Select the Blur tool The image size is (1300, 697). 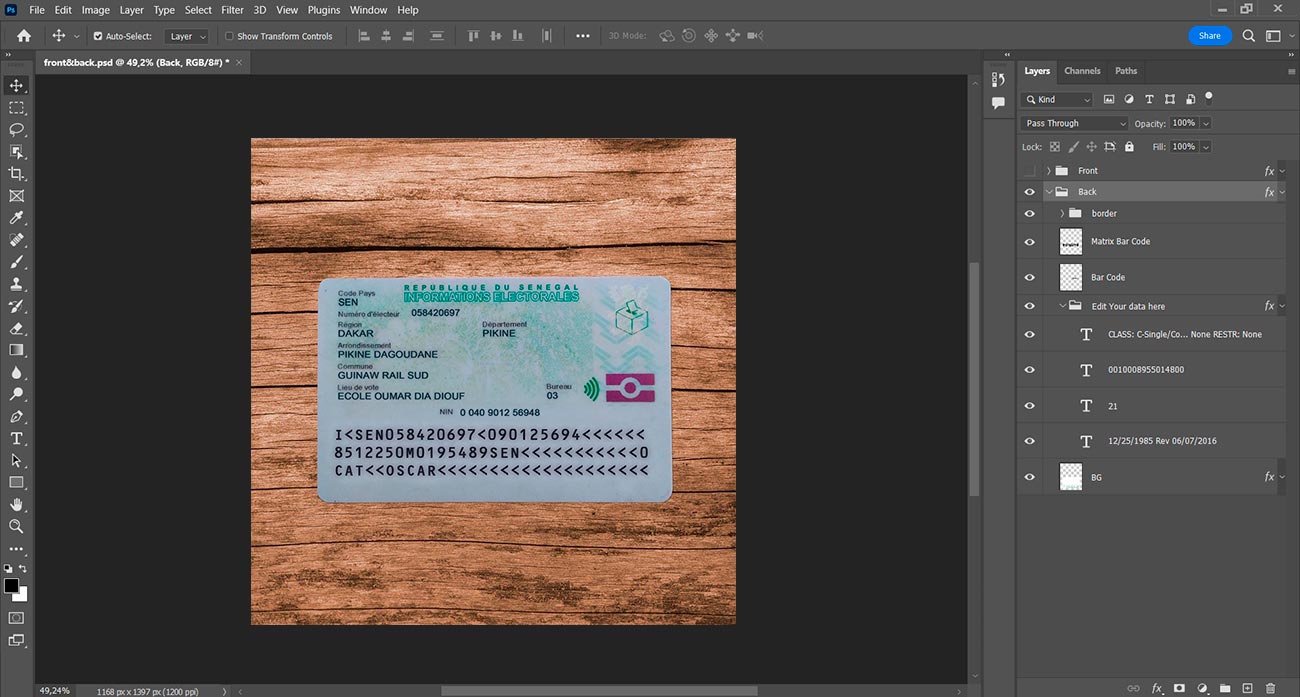(16, 372)
